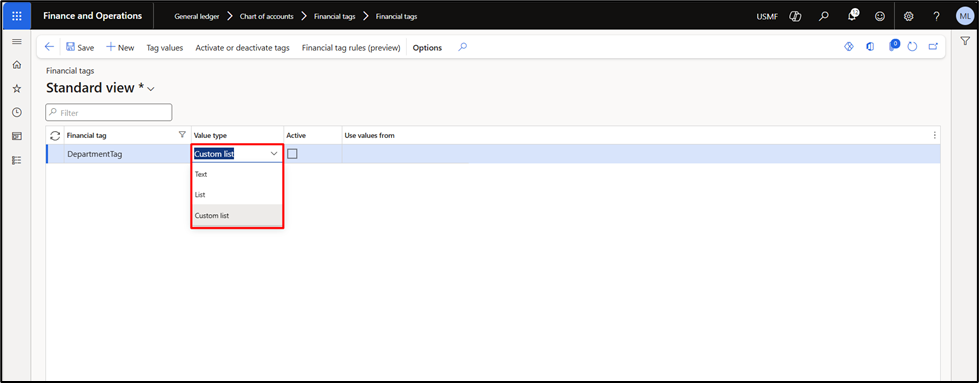Click the Tag values button
The image size is (979, 383).
pyautogui.click(x=165, y=47)
